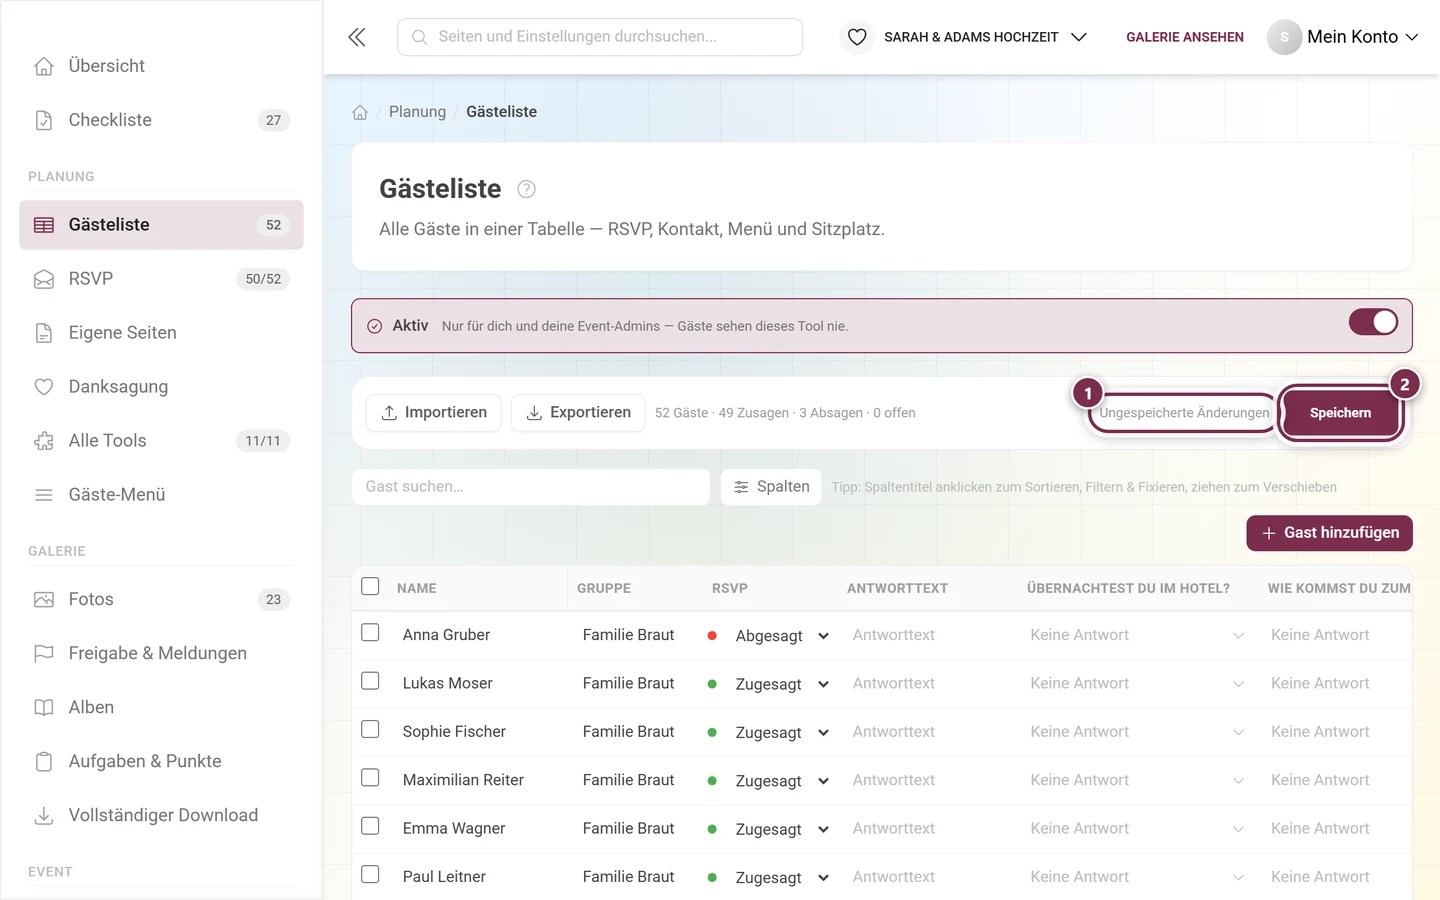Go to Checkliste in the sidebar
This screenshot has height=900, width=1440.
click(x=161, y=120)
